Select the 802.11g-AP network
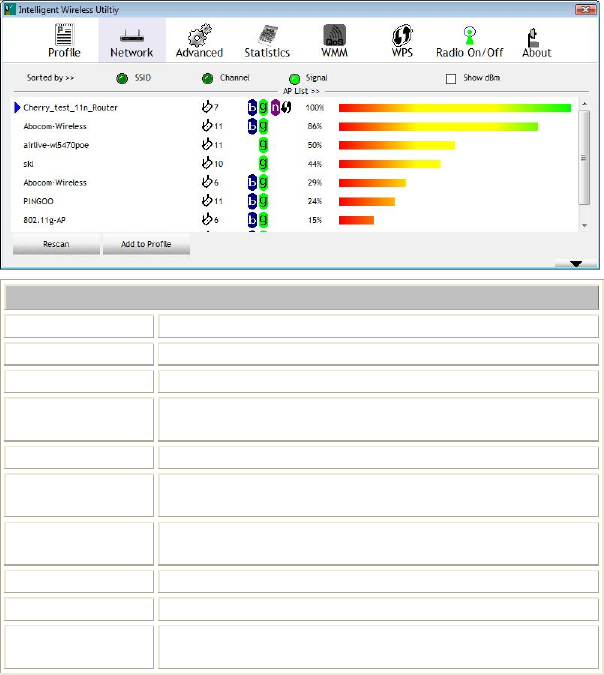 coord(44,220)
